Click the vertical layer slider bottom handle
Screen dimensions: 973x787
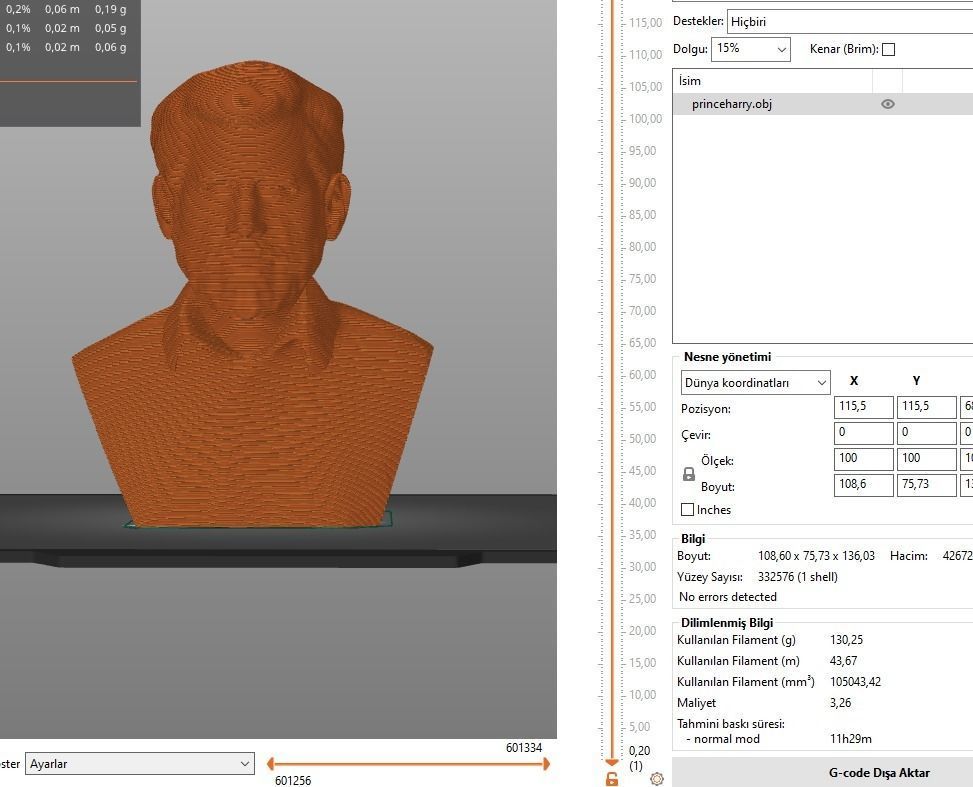612,762
